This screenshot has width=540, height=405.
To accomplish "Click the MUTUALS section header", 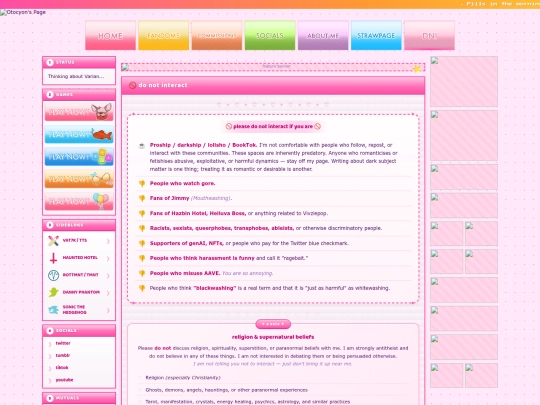I will 79,398.
